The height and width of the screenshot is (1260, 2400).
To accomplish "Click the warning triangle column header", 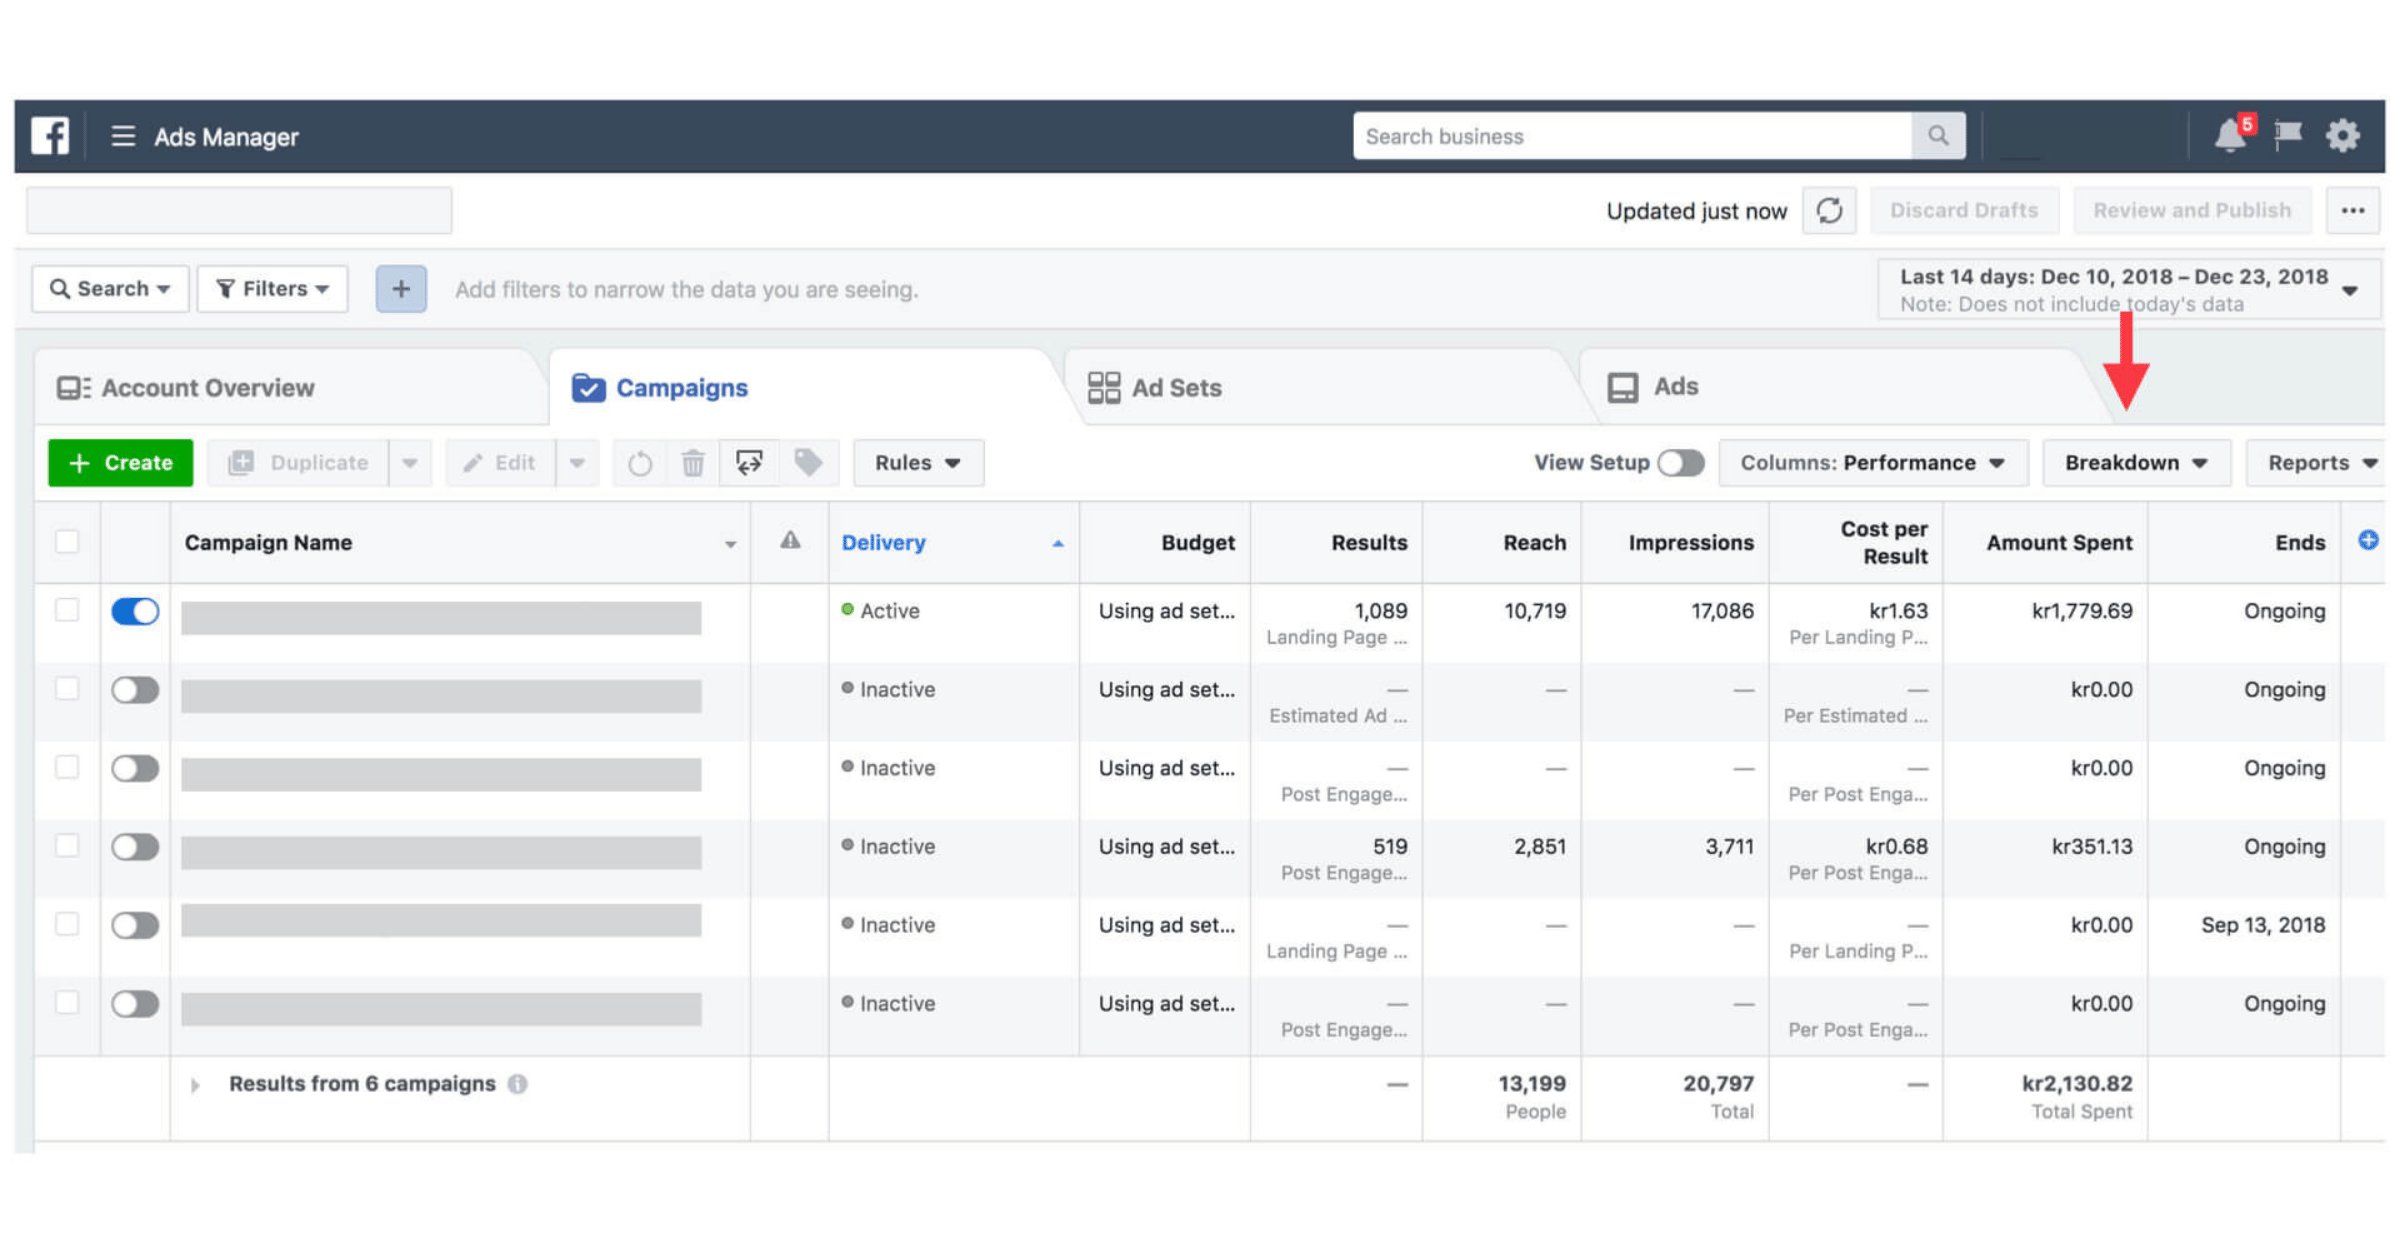I will click(x=790, y=541).
